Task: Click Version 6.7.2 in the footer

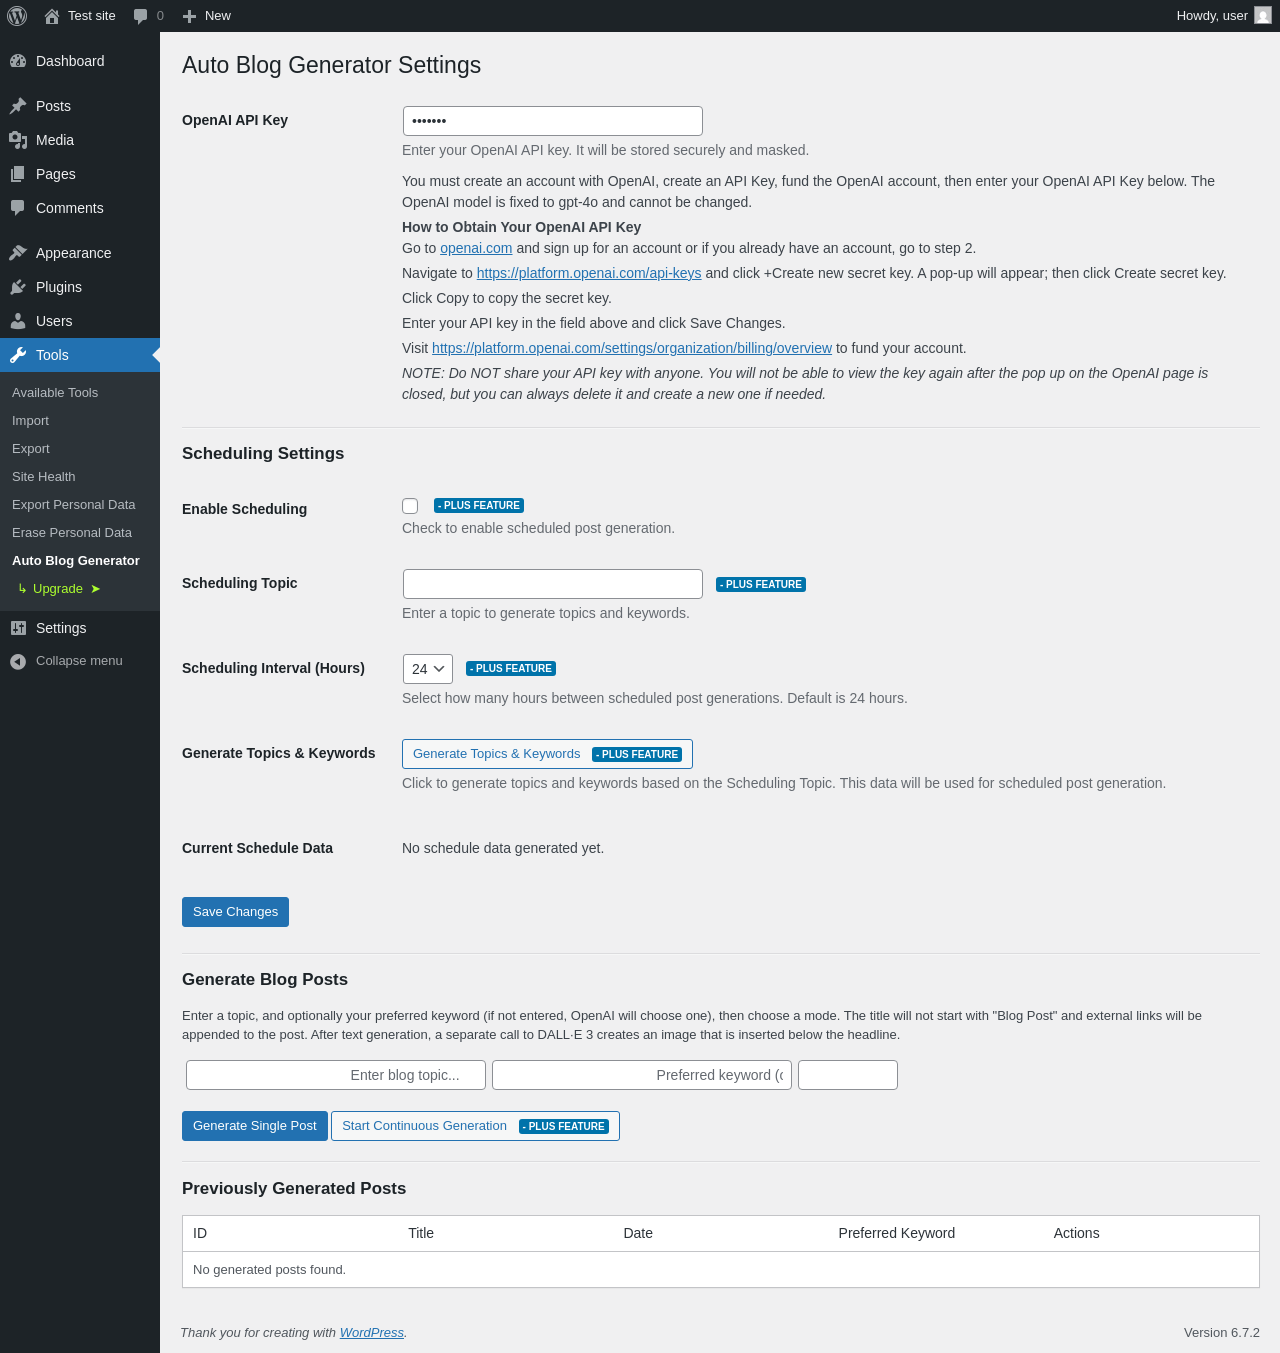Action: pos(1222,1333)
